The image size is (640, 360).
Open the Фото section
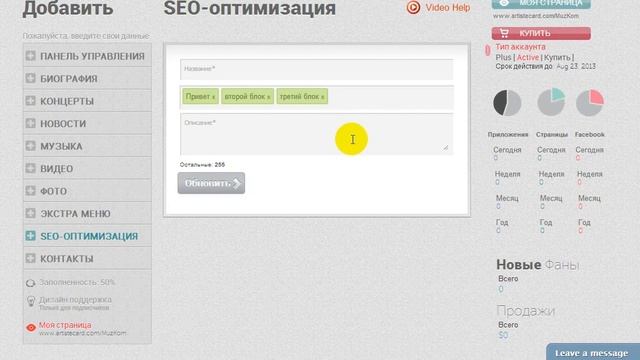coord(53,191)
